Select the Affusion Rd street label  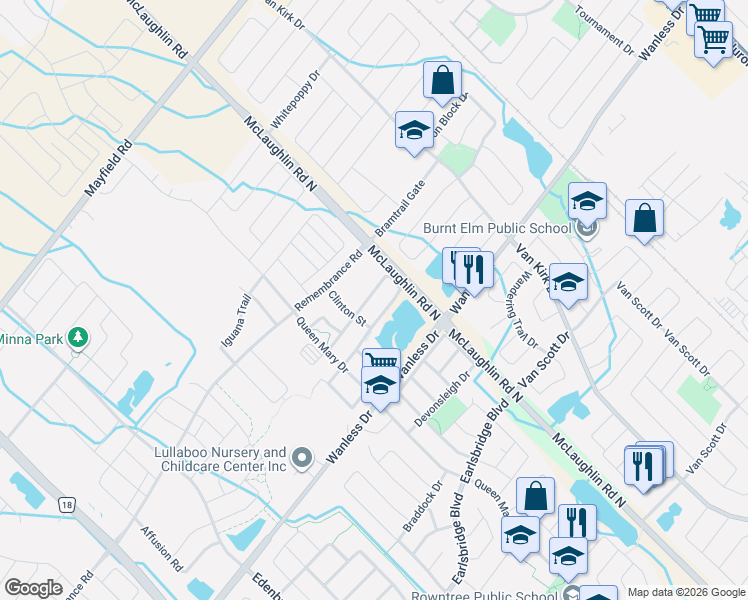(162, 549)
